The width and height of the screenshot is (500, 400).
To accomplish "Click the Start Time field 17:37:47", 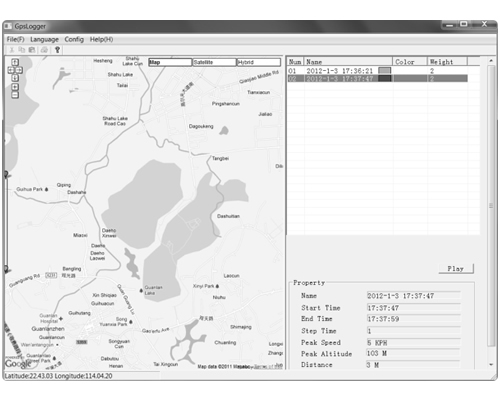I will pyautogui.click(x=413, y=308).
